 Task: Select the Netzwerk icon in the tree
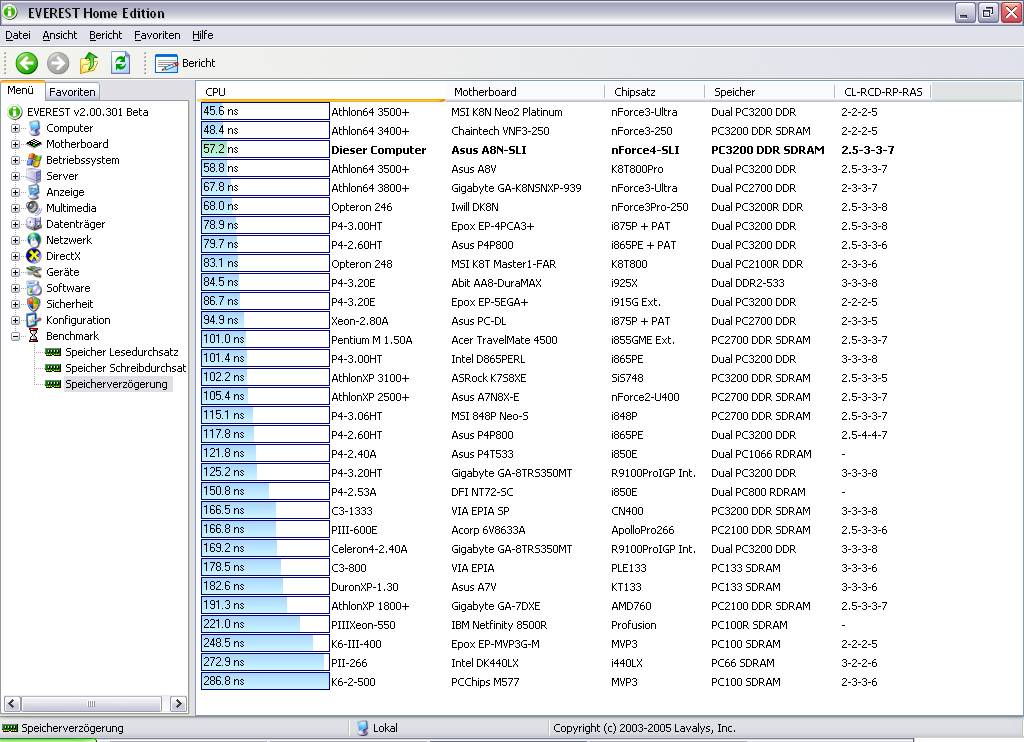pos(34,240)
